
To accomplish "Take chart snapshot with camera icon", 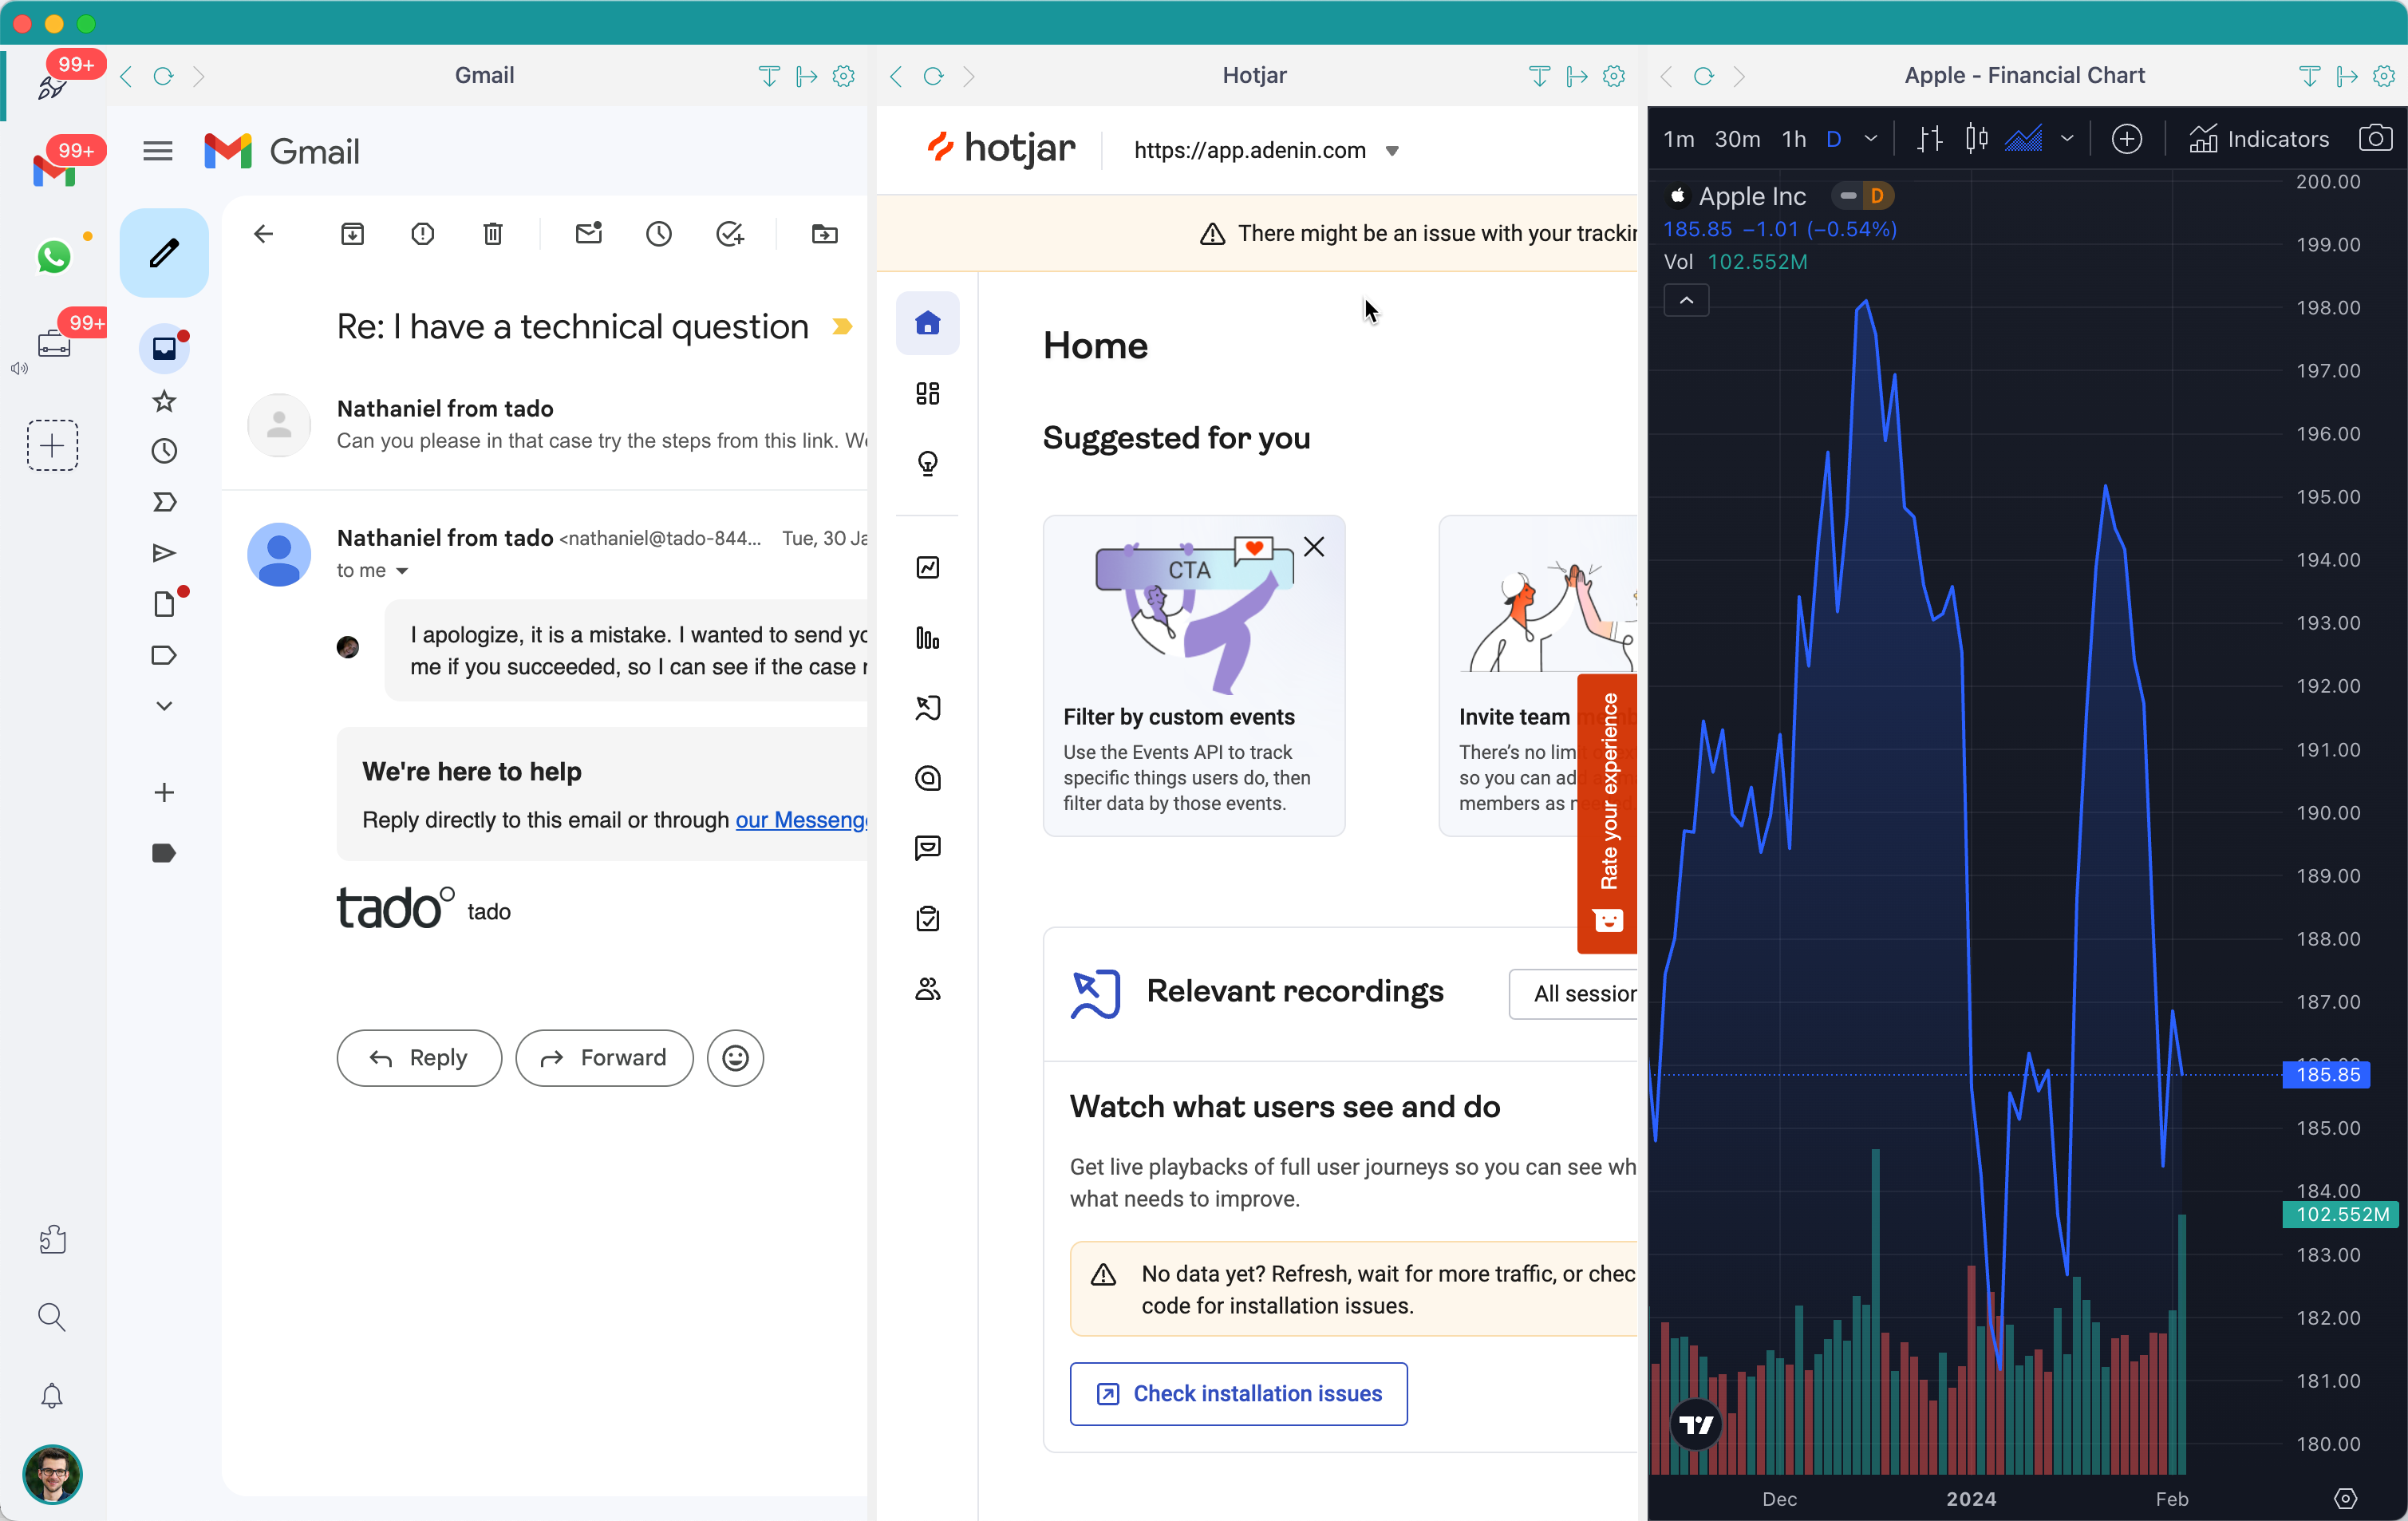I will [x=2376, y=138].
